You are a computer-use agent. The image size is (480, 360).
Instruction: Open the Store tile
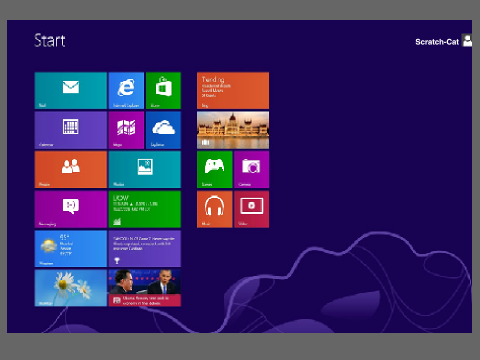pyautogui.click(x=163, y=91)
